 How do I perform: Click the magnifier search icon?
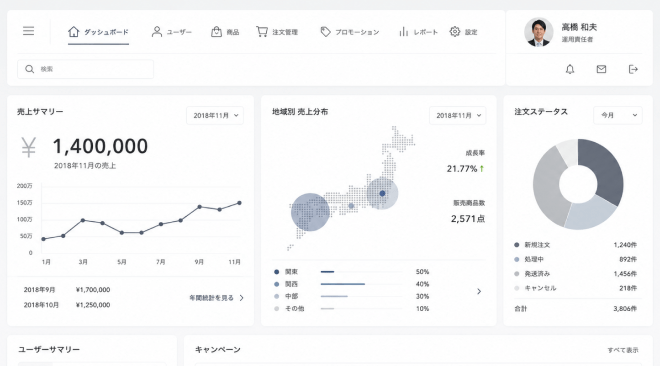(29, 69)
